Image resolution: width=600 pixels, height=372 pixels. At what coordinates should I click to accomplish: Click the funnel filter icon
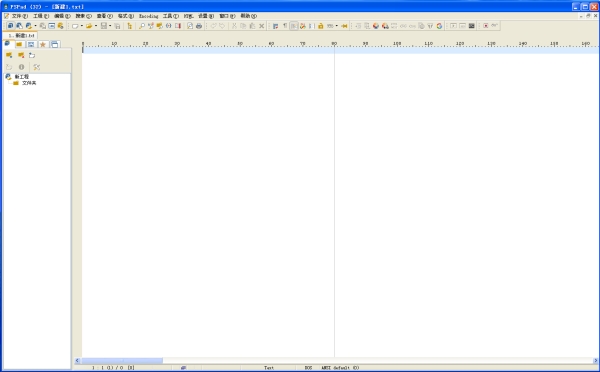430,26
